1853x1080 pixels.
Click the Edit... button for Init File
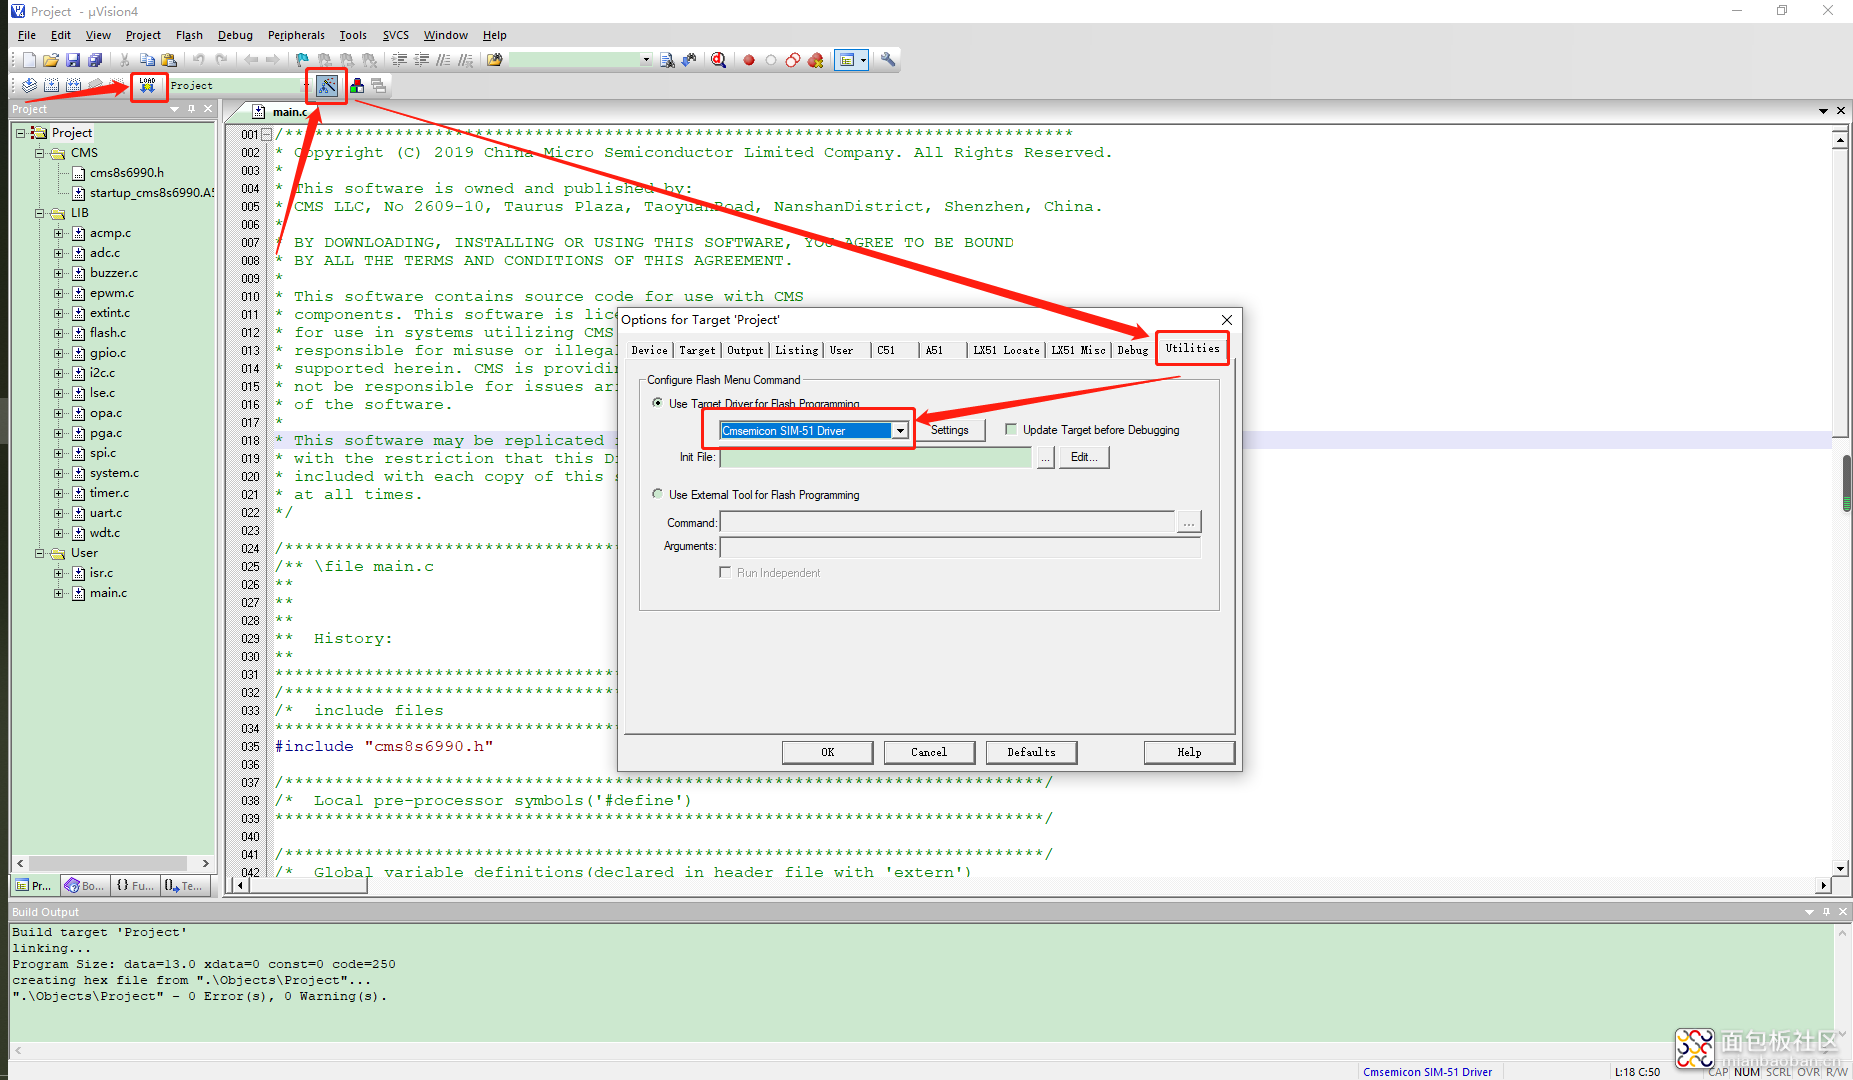[1084, 457]
